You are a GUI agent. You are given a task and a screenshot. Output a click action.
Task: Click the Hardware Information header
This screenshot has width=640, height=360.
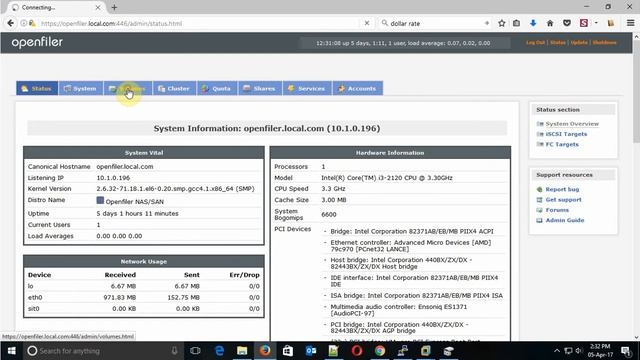(x=390, y=153)
